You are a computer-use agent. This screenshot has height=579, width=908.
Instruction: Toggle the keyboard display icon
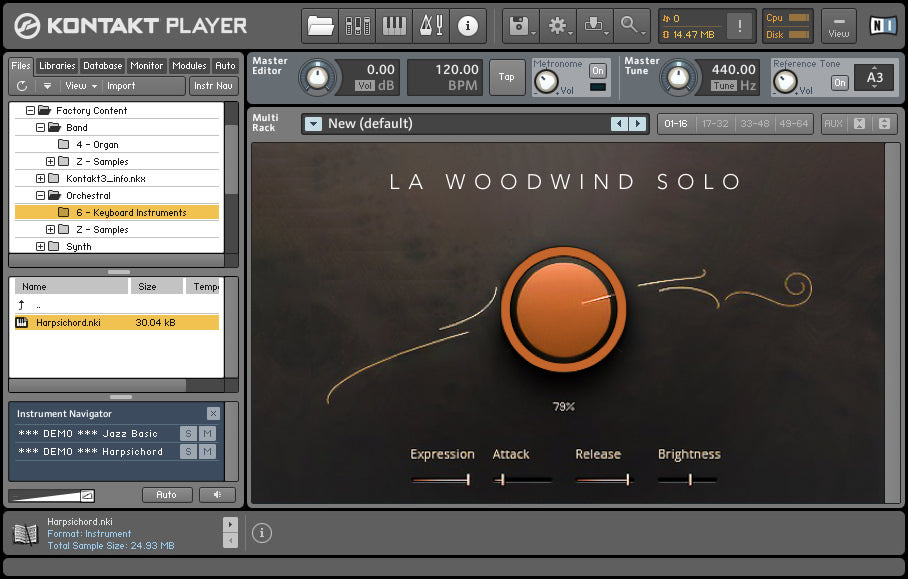point(395,27)
